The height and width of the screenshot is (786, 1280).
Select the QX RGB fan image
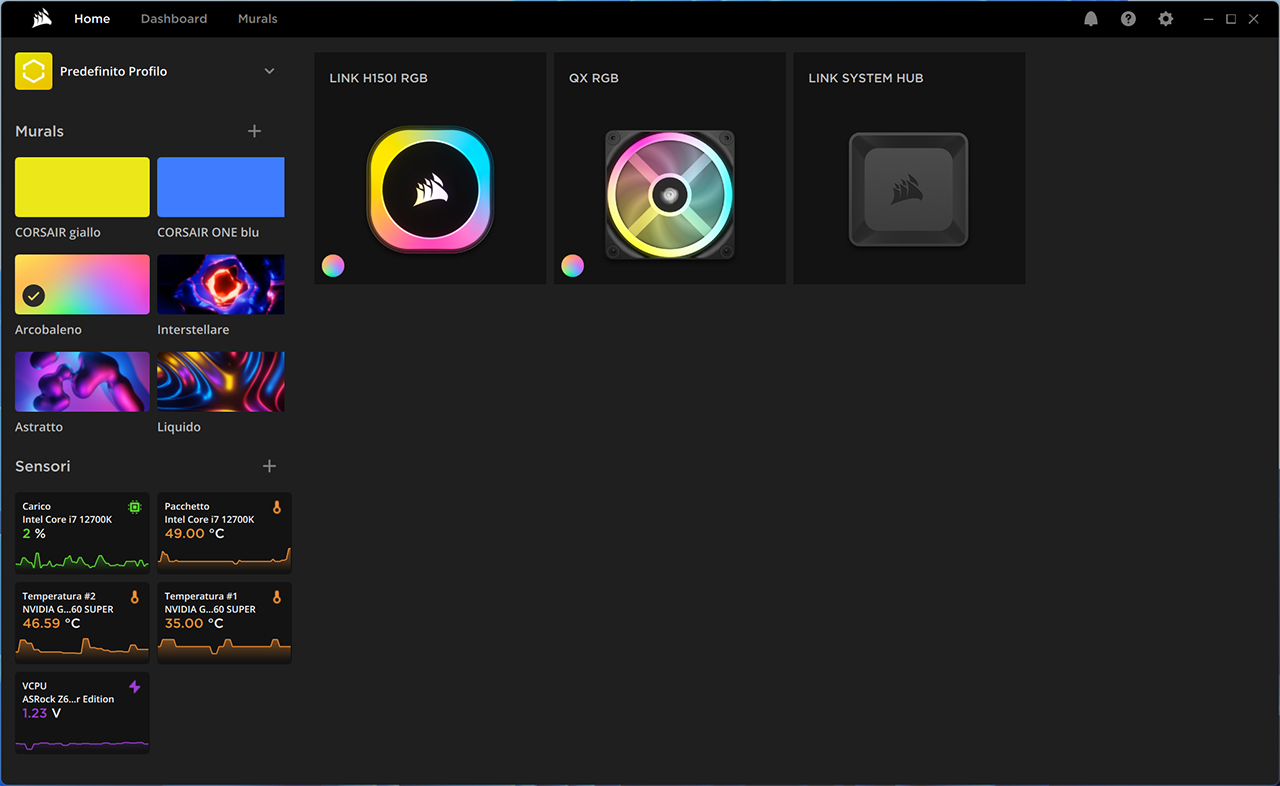(670, 194)
